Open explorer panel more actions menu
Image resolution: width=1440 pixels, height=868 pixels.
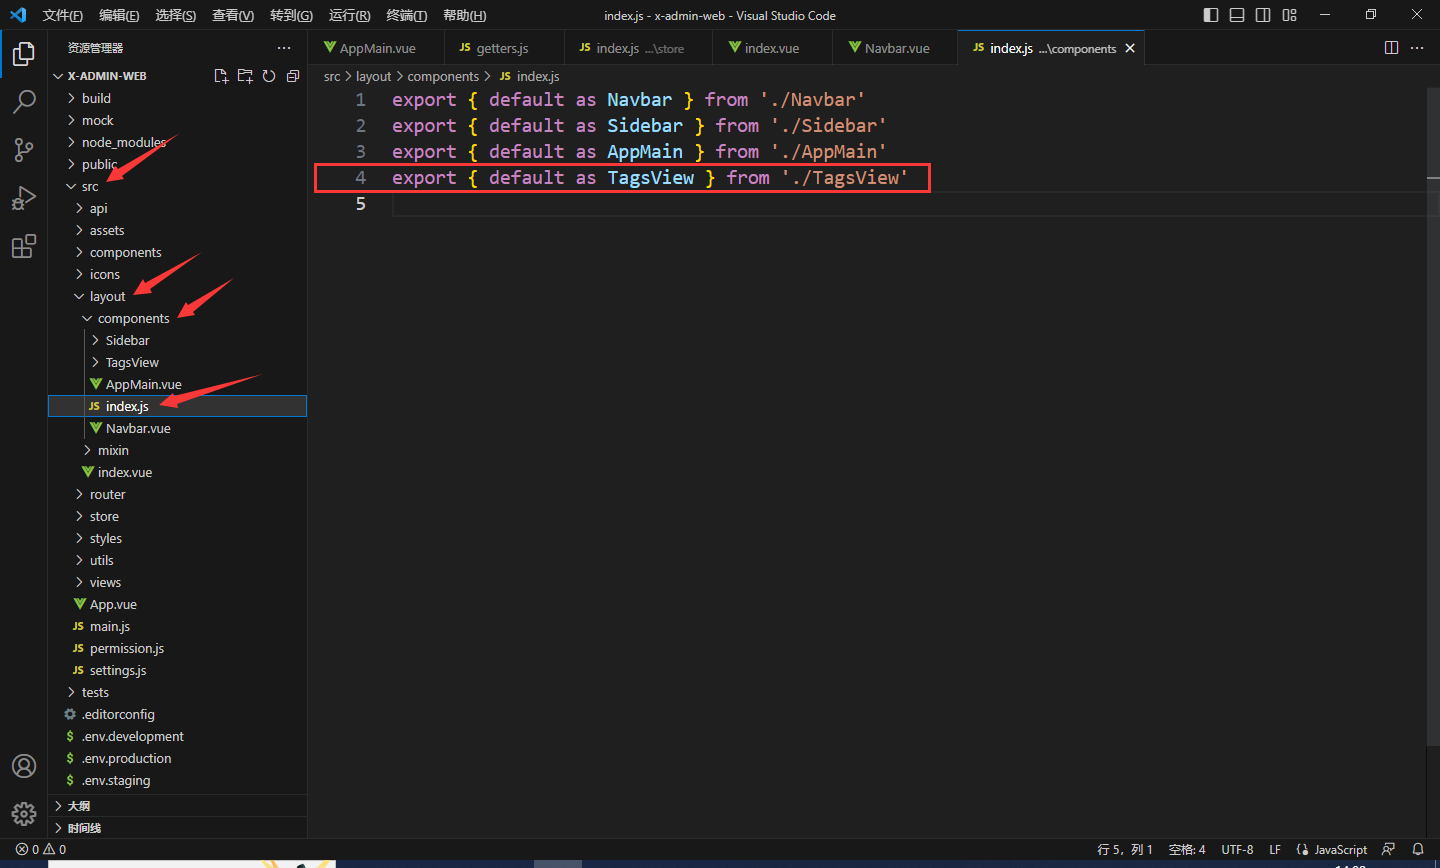284,48
